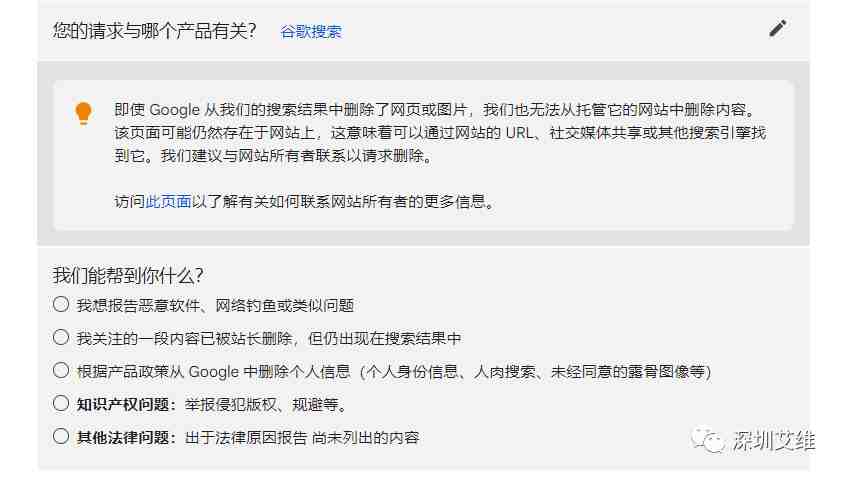Click the heading 我们能帮到你什么?
The width and height of the screenshot is (843, 478).
click(128, 276)
